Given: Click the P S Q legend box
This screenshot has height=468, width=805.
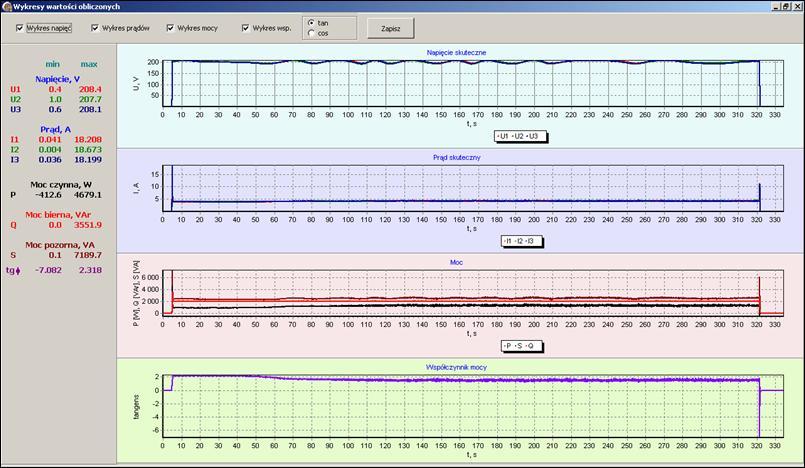Looking at the screenshot, I should pos(521,346).
